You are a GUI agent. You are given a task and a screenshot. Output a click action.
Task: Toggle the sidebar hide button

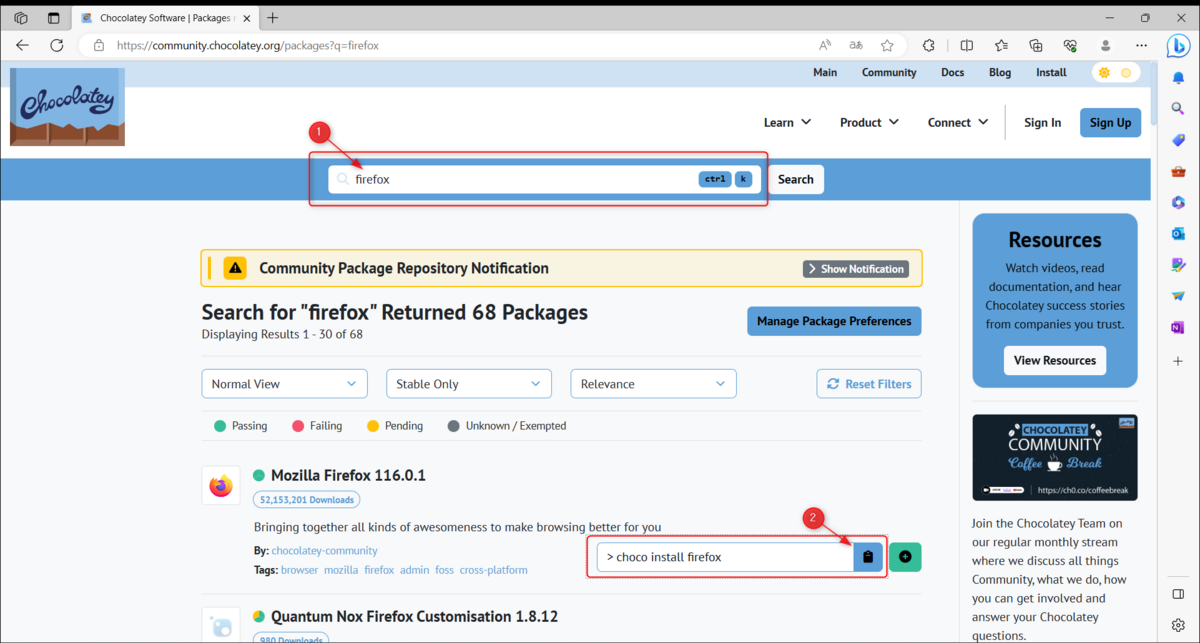[x=1178, y=594]
